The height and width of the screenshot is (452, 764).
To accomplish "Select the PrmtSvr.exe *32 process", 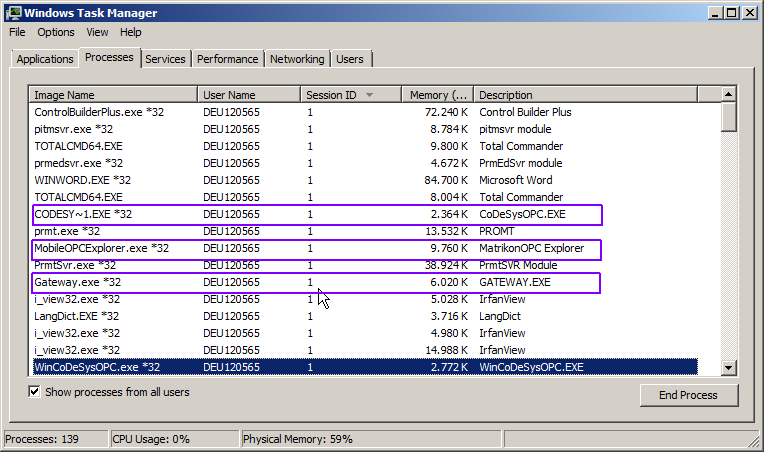I will [365, 265].
